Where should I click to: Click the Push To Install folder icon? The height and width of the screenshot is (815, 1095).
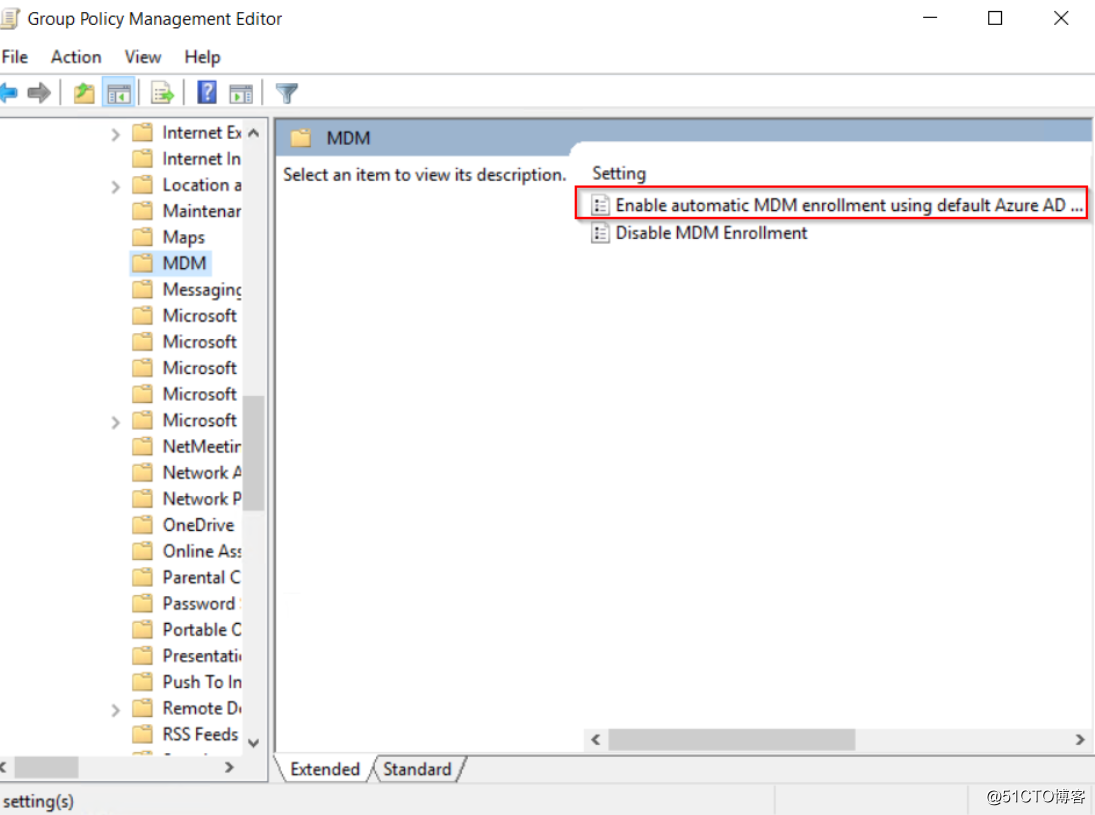[142, 682]
